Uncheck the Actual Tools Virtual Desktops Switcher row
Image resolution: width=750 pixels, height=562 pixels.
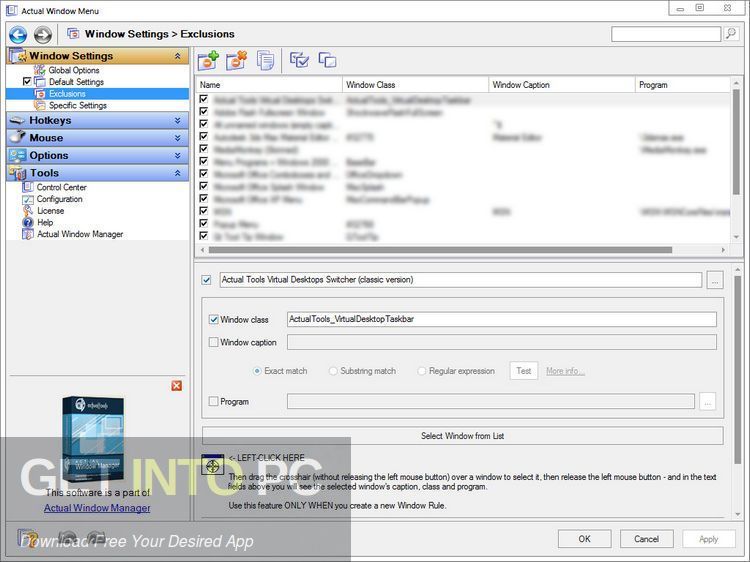pos(204,99)
